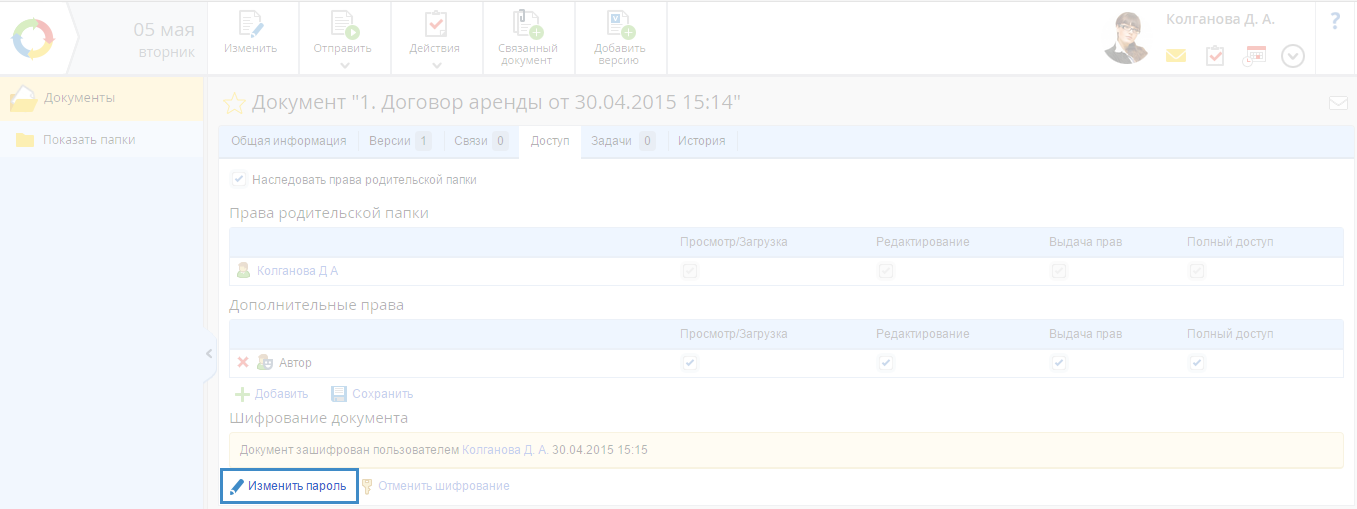Switch to the Общая информация tab
The height and width of the screenshot is (509, 1357).
point(288,141)
